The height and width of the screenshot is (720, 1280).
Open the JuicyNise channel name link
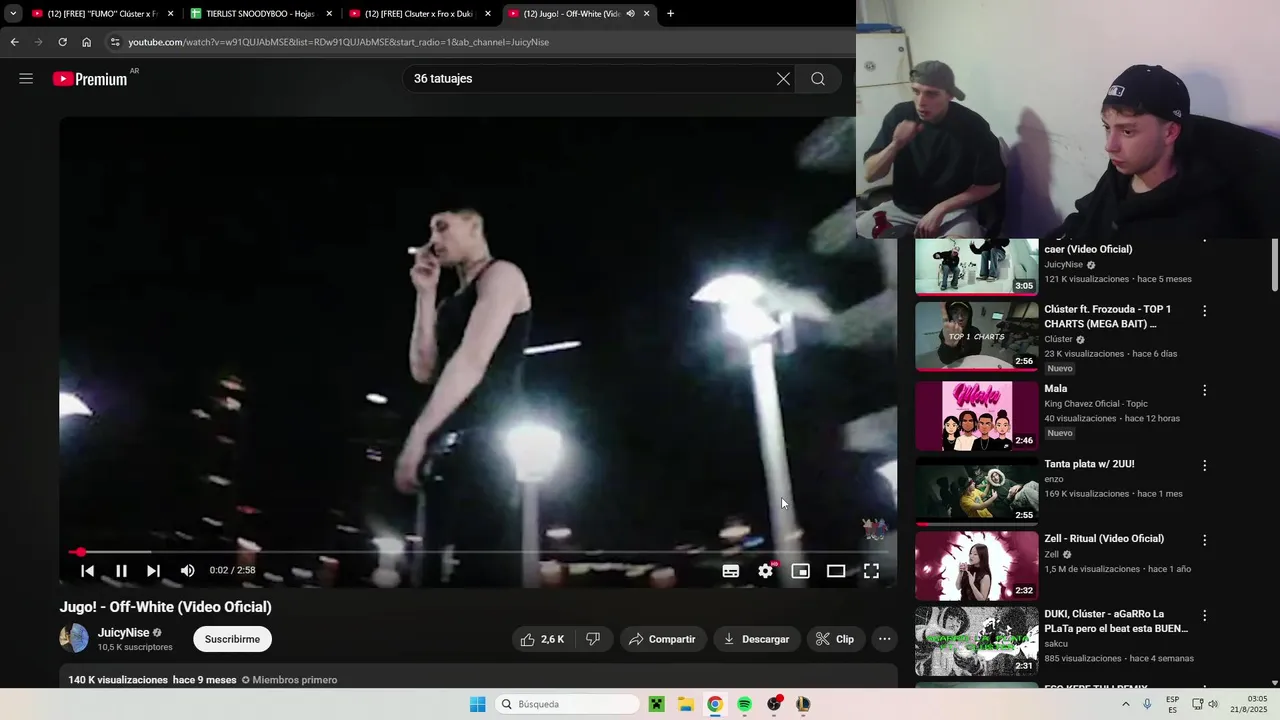[123, 633]
